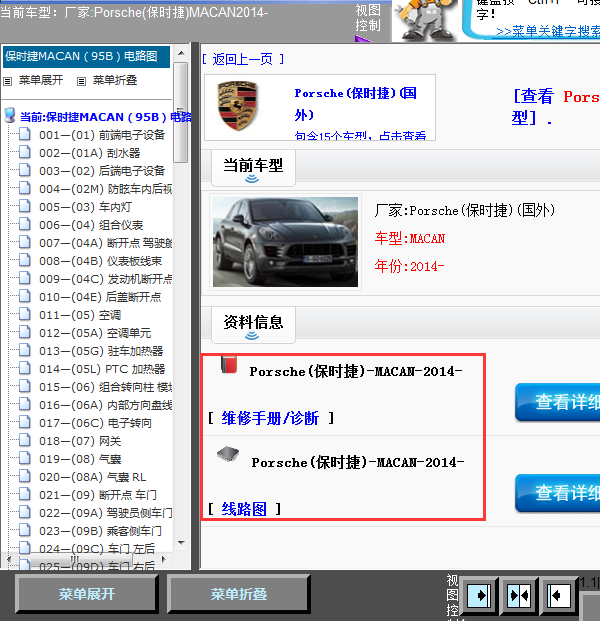Click the page icon beside 003—(02) 后端电子设备

point(25,170)
